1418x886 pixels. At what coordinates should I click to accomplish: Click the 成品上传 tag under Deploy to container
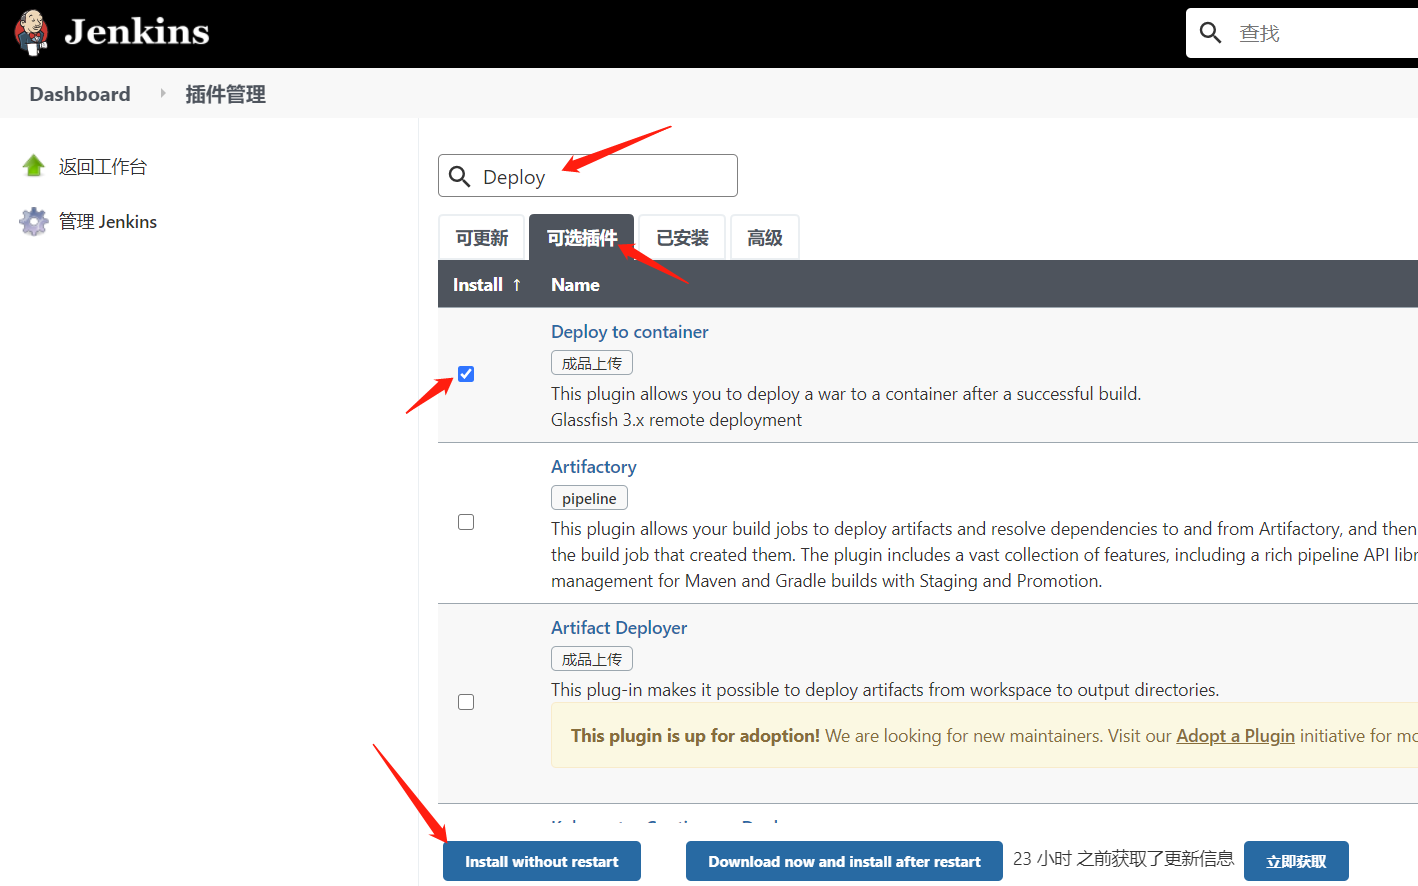(592, 363)
